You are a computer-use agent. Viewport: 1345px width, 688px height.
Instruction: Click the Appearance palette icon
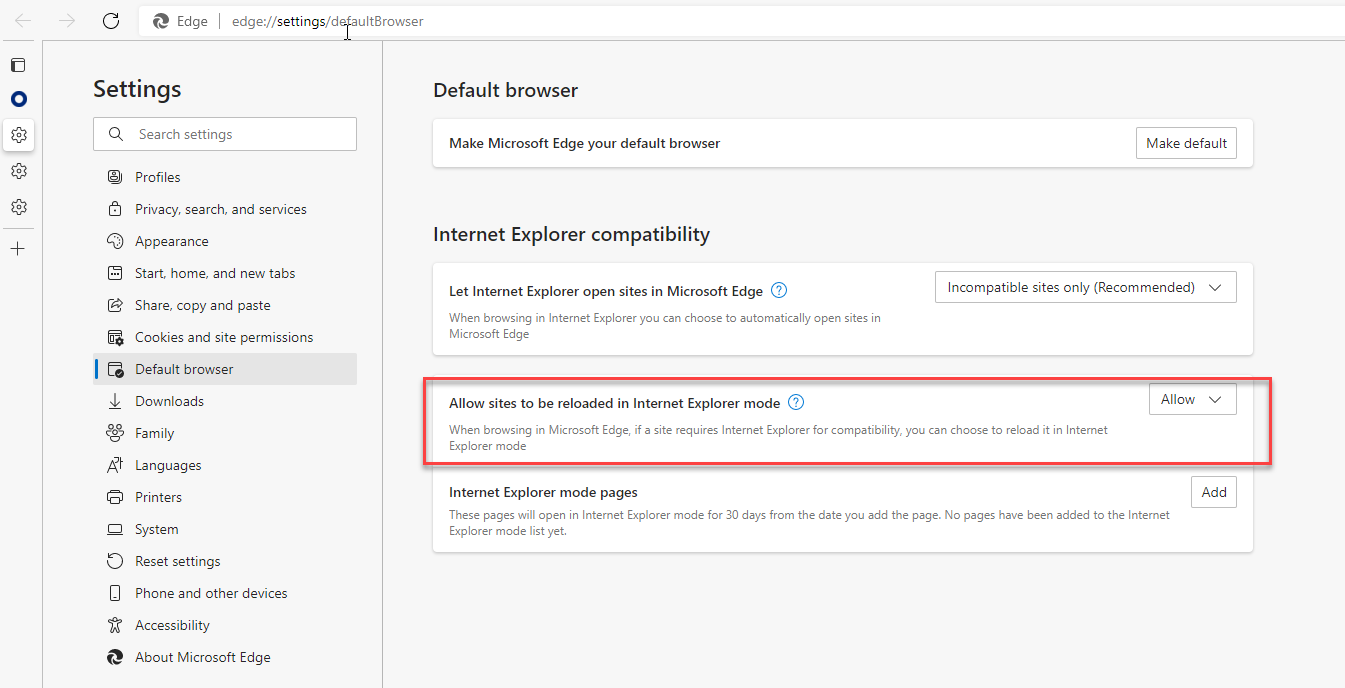115,241
